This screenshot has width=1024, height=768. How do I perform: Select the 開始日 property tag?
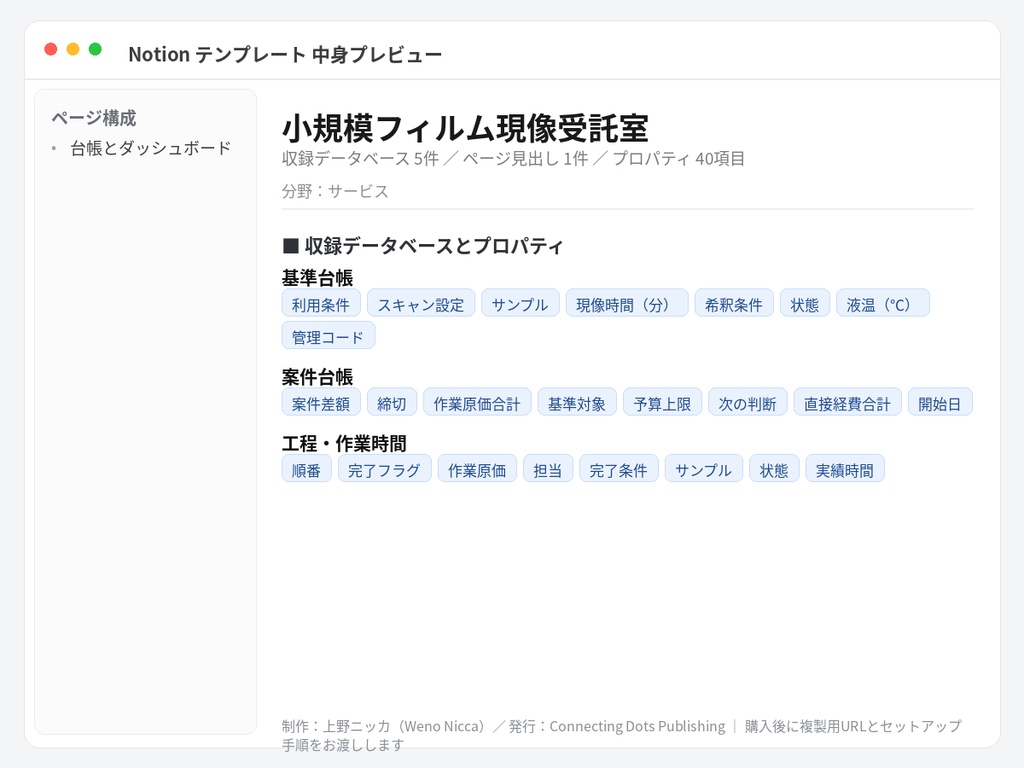pos(940,402)
